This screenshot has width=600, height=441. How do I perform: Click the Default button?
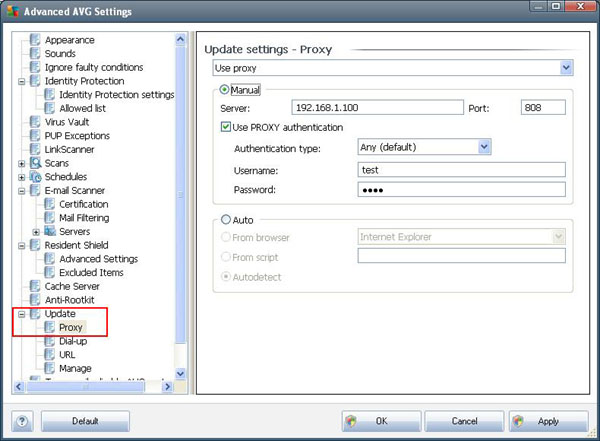point(85,421)
